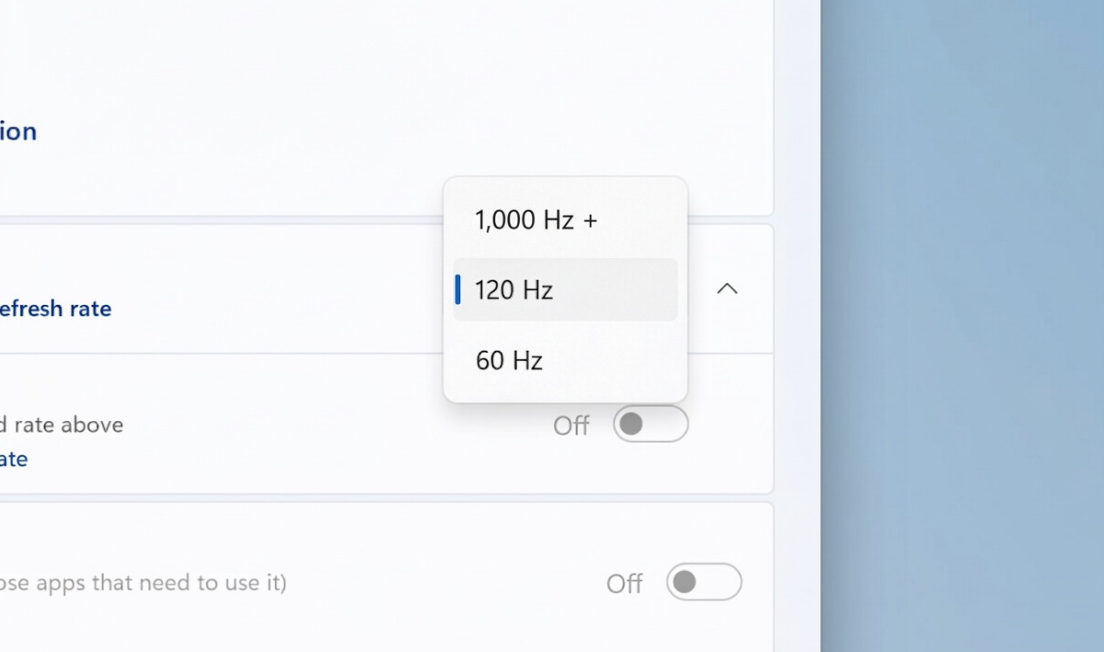1104x652 pixels.
Task: Open the blue "ate" link under "rate above"
Action: click(14, 459)
